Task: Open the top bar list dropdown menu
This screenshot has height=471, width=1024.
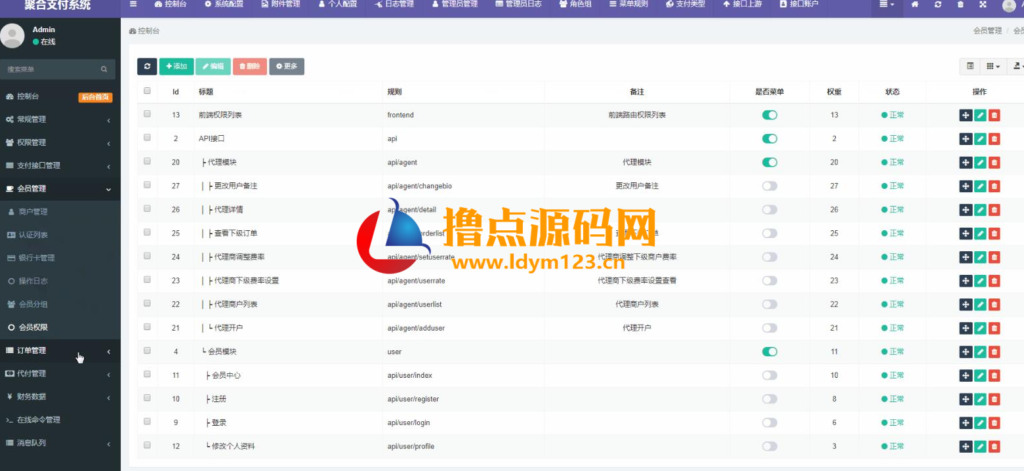Action: [x=886, y=4]
